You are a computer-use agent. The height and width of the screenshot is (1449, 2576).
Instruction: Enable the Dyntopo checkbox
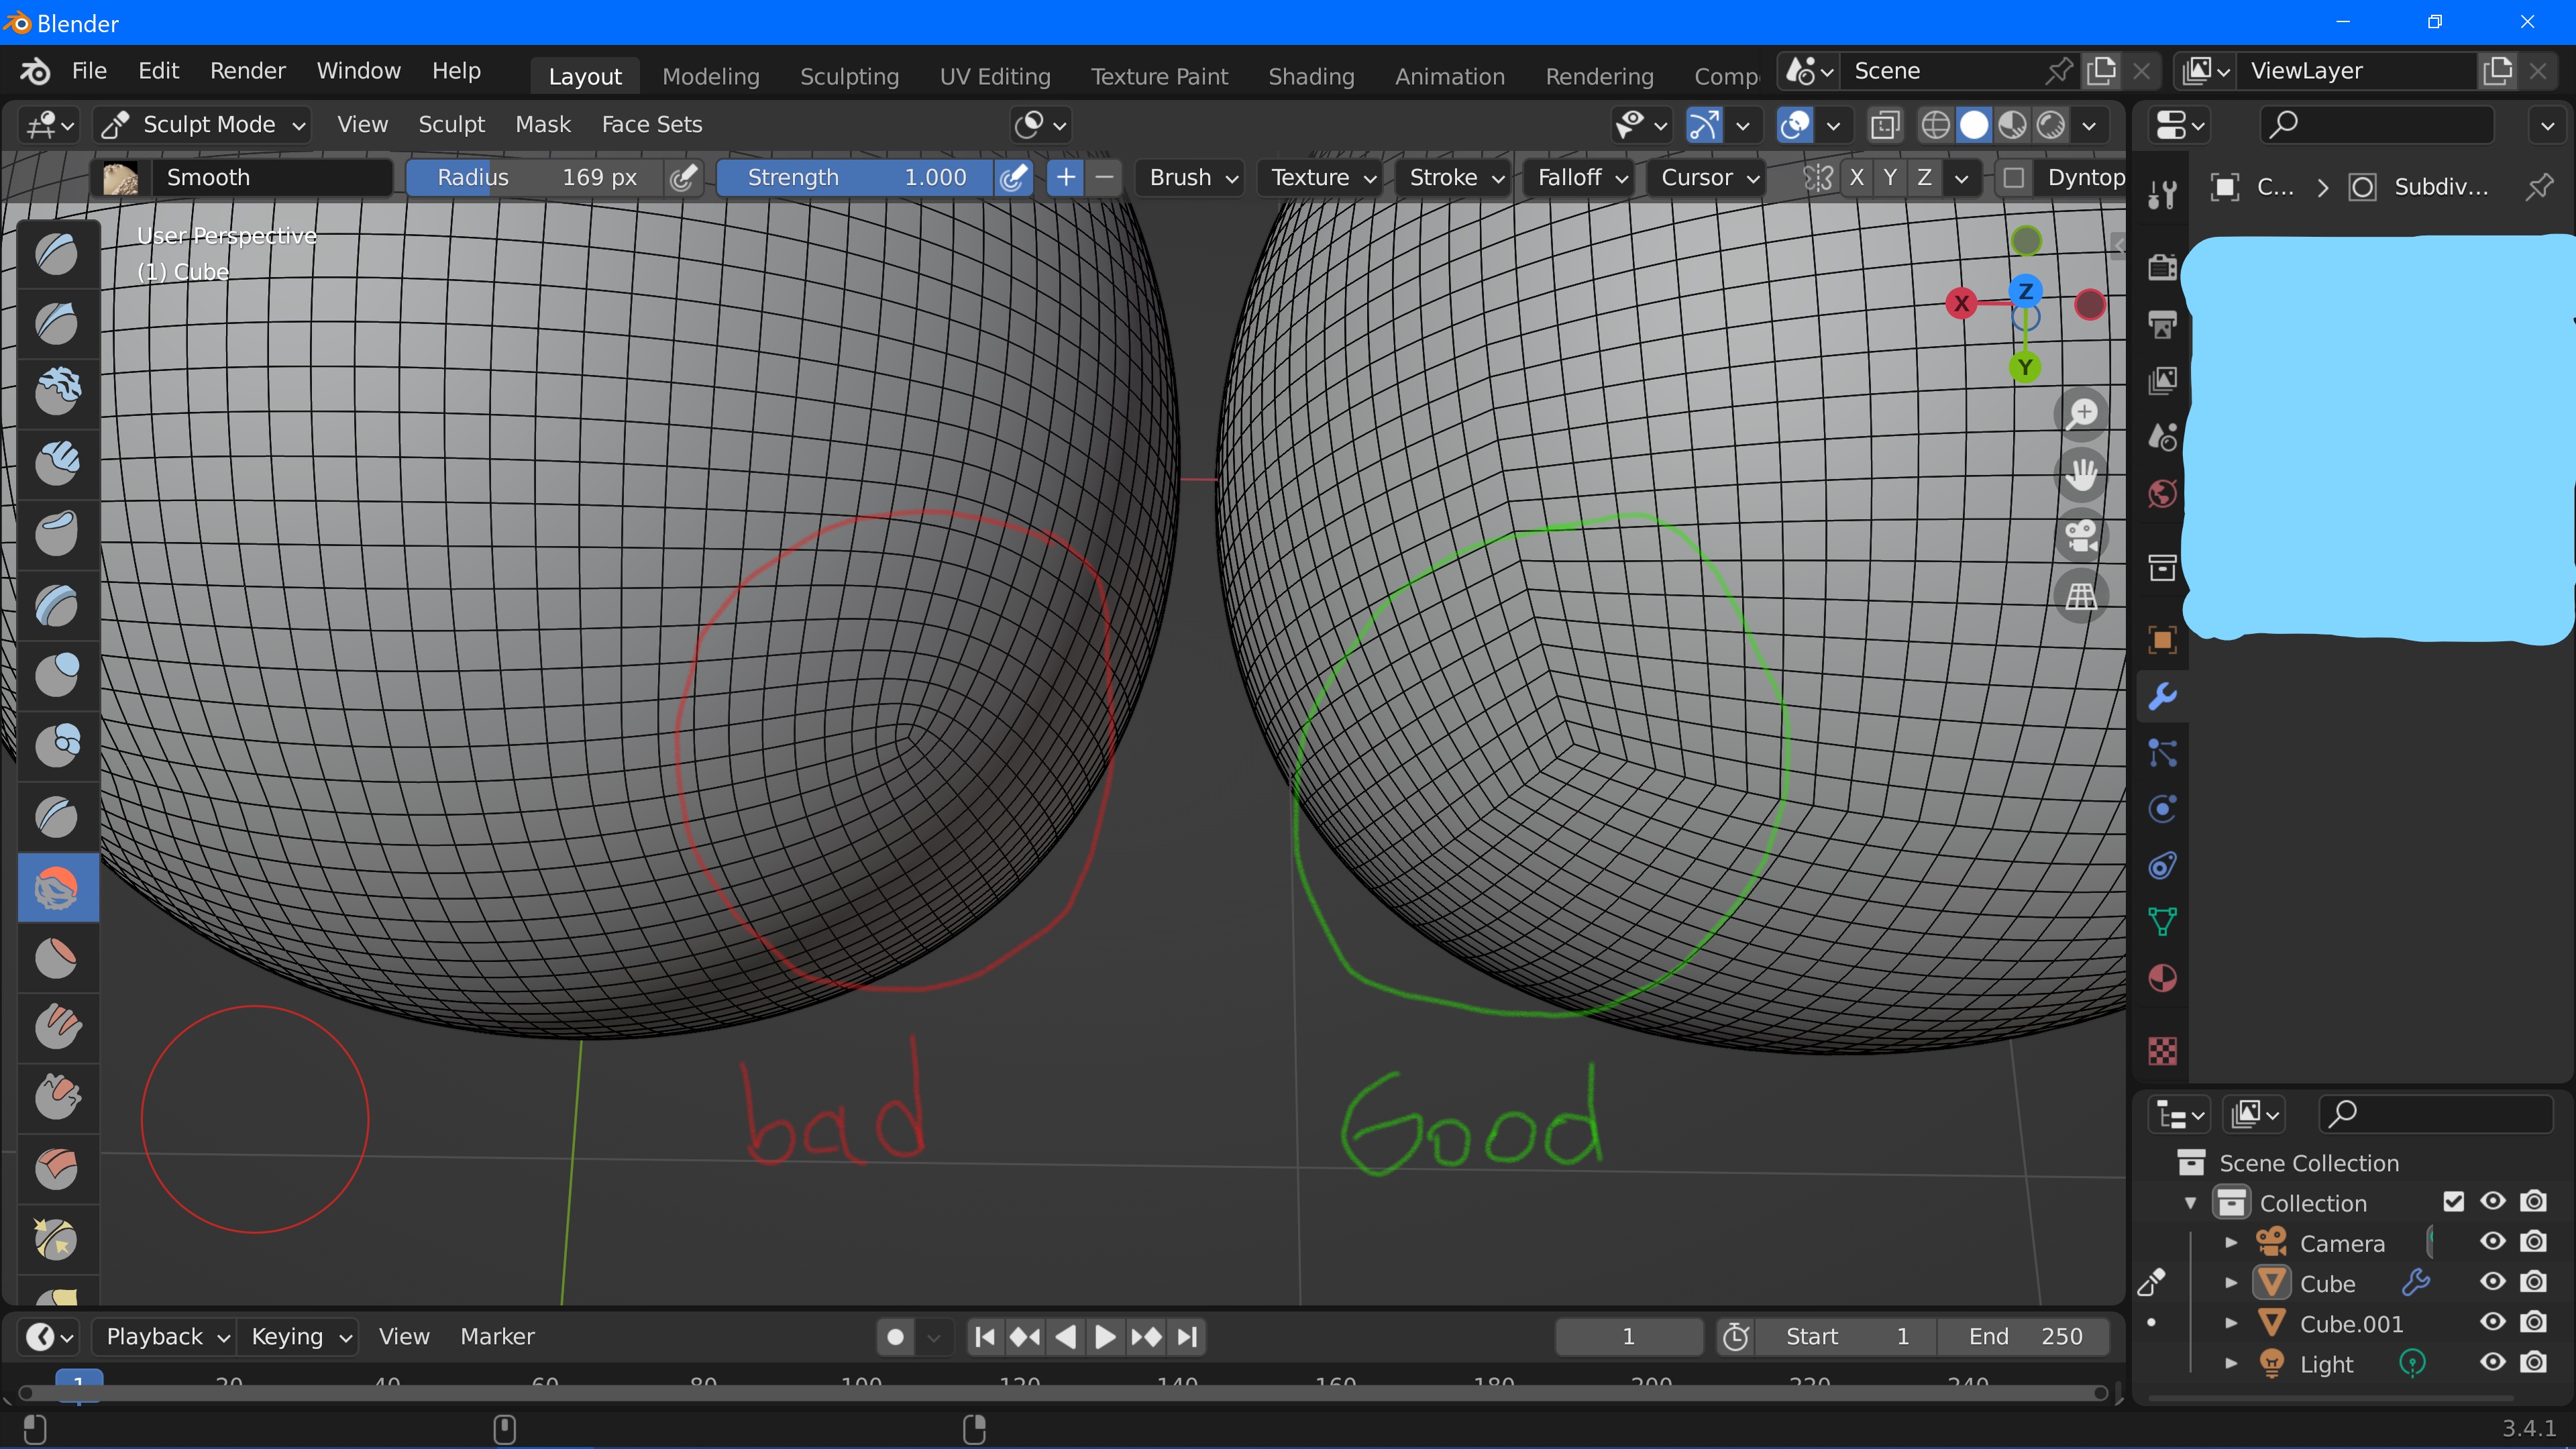(2014, 178)
